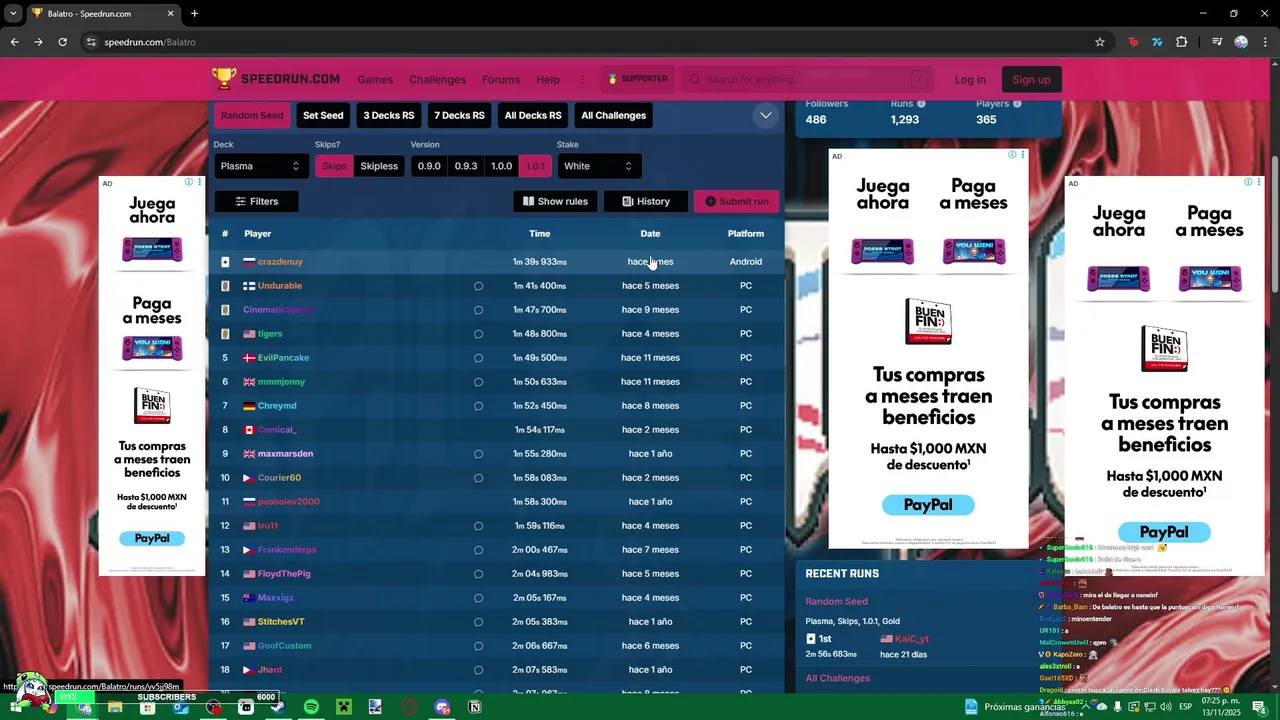Select version 0.9.0

click(429, 166)
